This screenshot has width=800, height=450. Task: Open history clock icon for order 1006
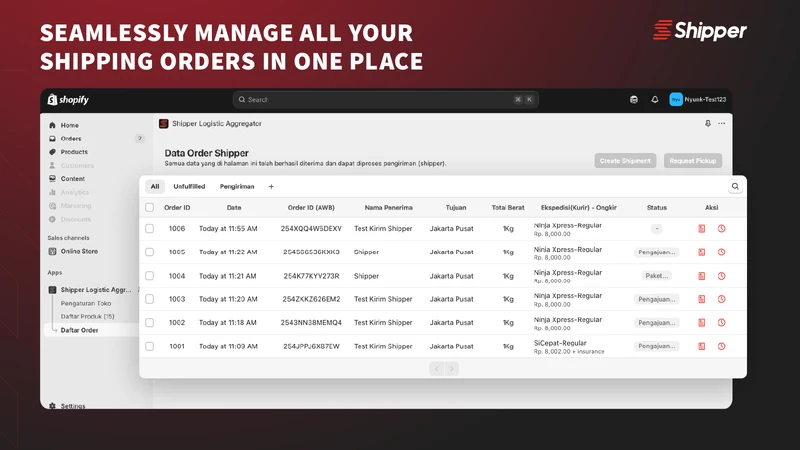click(721, 229)
